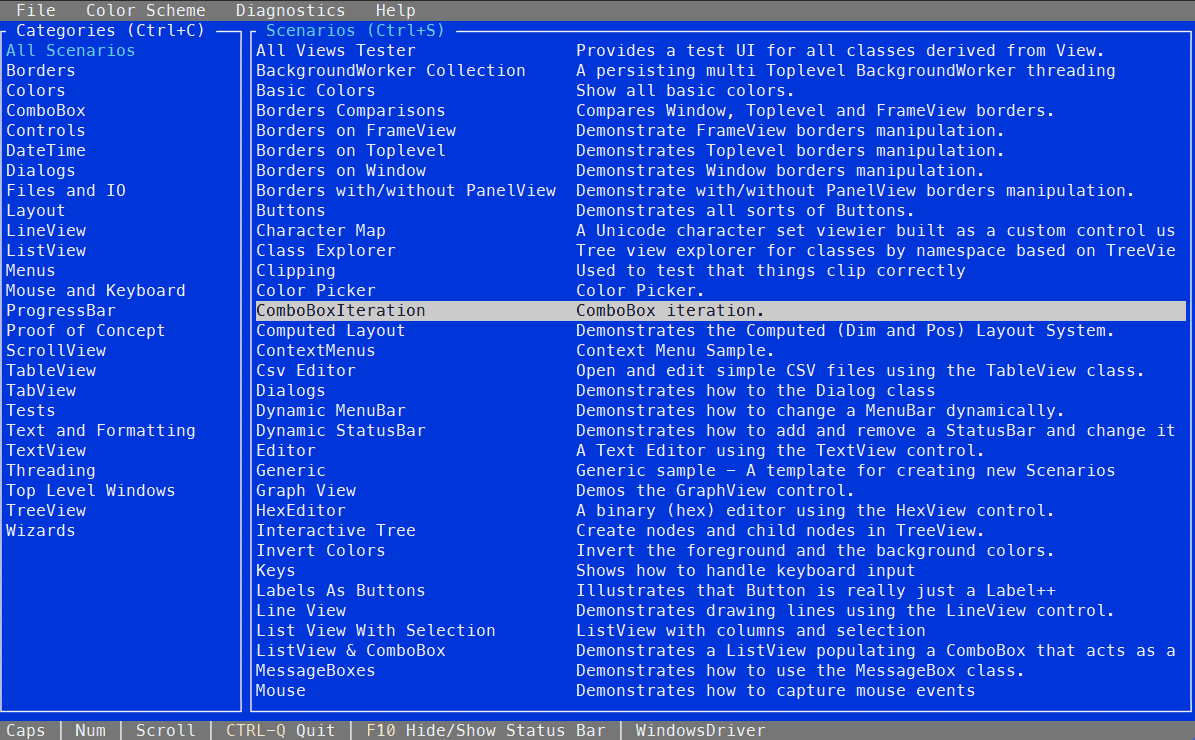Select the Tests category
The width and height of the screenshot is (1195, 740).
(30, 410)
